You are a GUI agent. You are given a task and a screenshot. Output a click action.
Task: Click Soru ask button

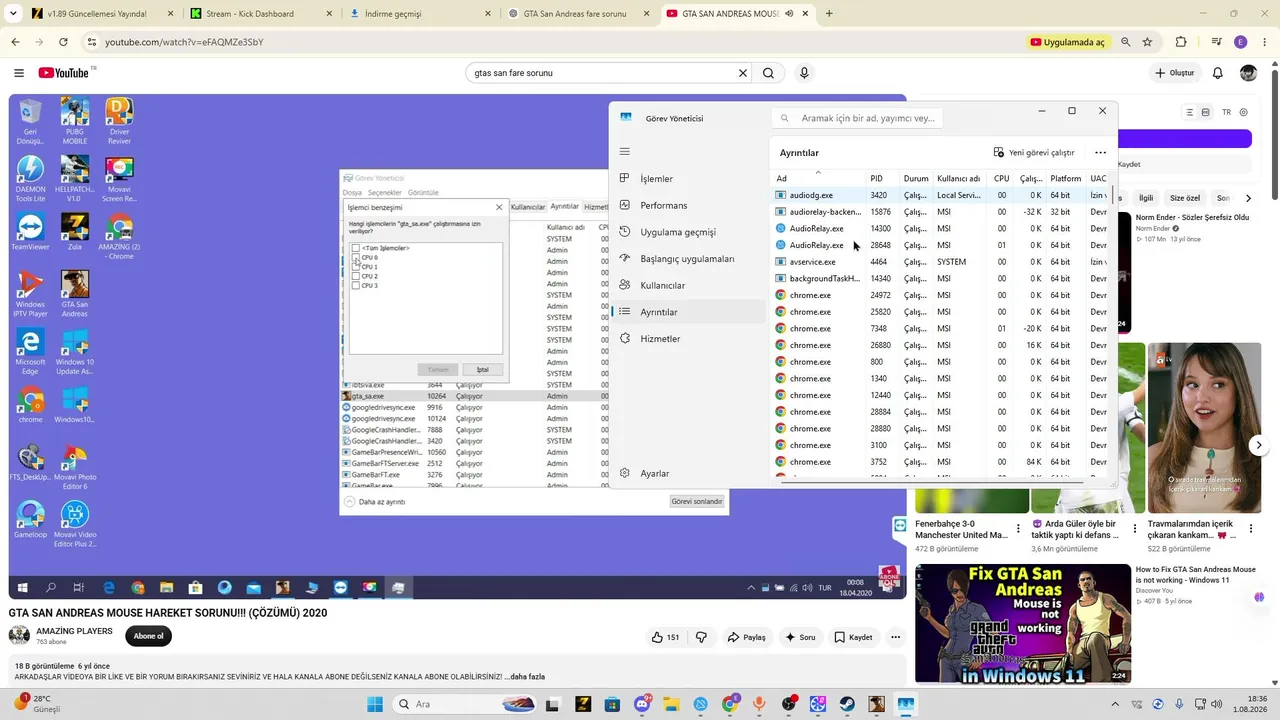point(801,637)
